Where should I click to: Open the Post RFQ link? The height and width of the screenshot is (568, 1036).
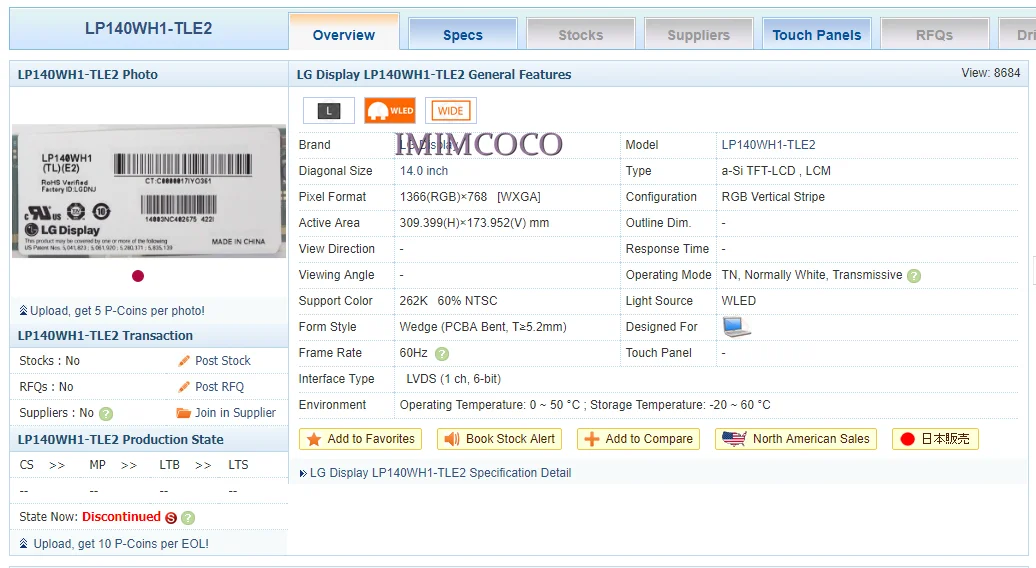(219, 387)
